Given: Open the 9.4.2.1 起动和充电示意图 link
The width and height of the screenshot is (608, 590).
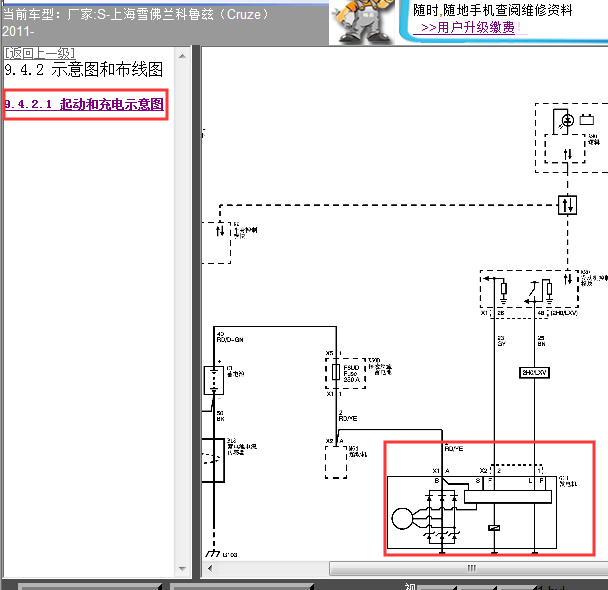Looking at the screenshot, I should pyautogui.click(x=84, y=104).
